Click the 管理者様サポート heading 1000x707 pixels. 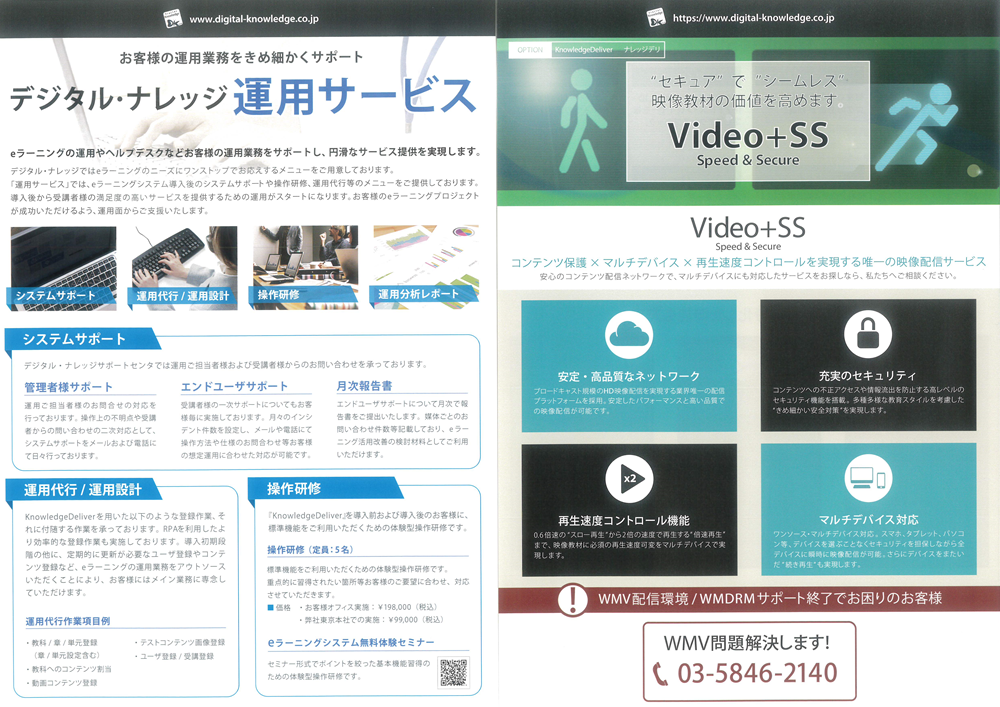click(68, 387)
